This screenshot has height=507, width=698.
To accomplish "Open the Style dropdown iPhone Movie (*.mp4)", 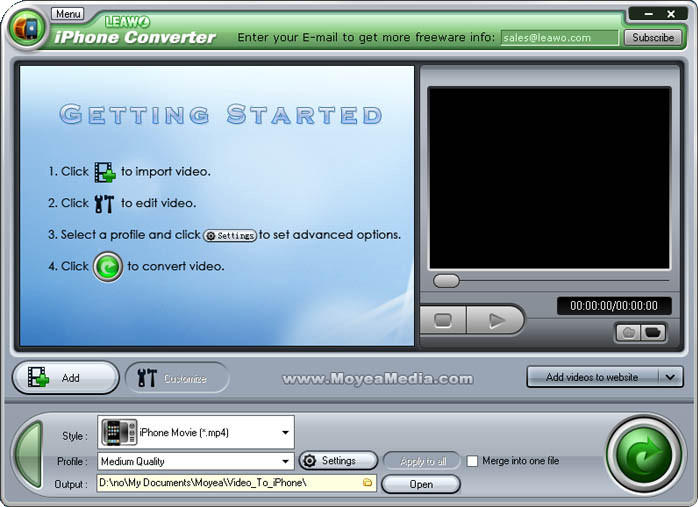I will [196, 432].
